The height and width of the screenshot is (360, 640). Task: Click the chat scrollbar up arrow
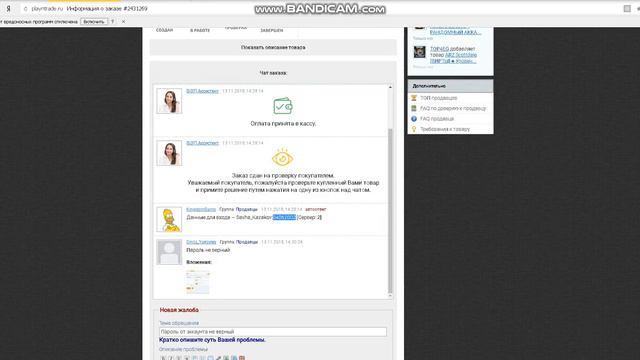(x=390, y=87)
